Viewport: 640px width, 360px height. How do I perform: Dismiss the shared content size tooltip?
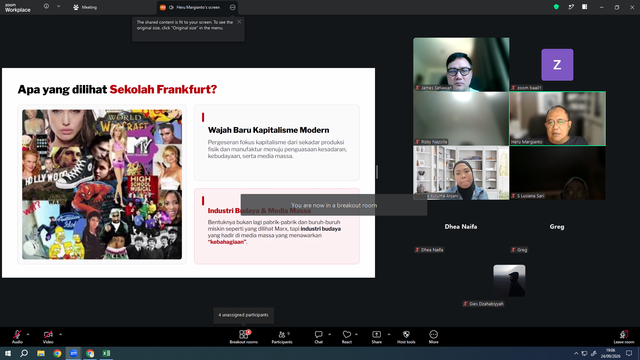239,22
